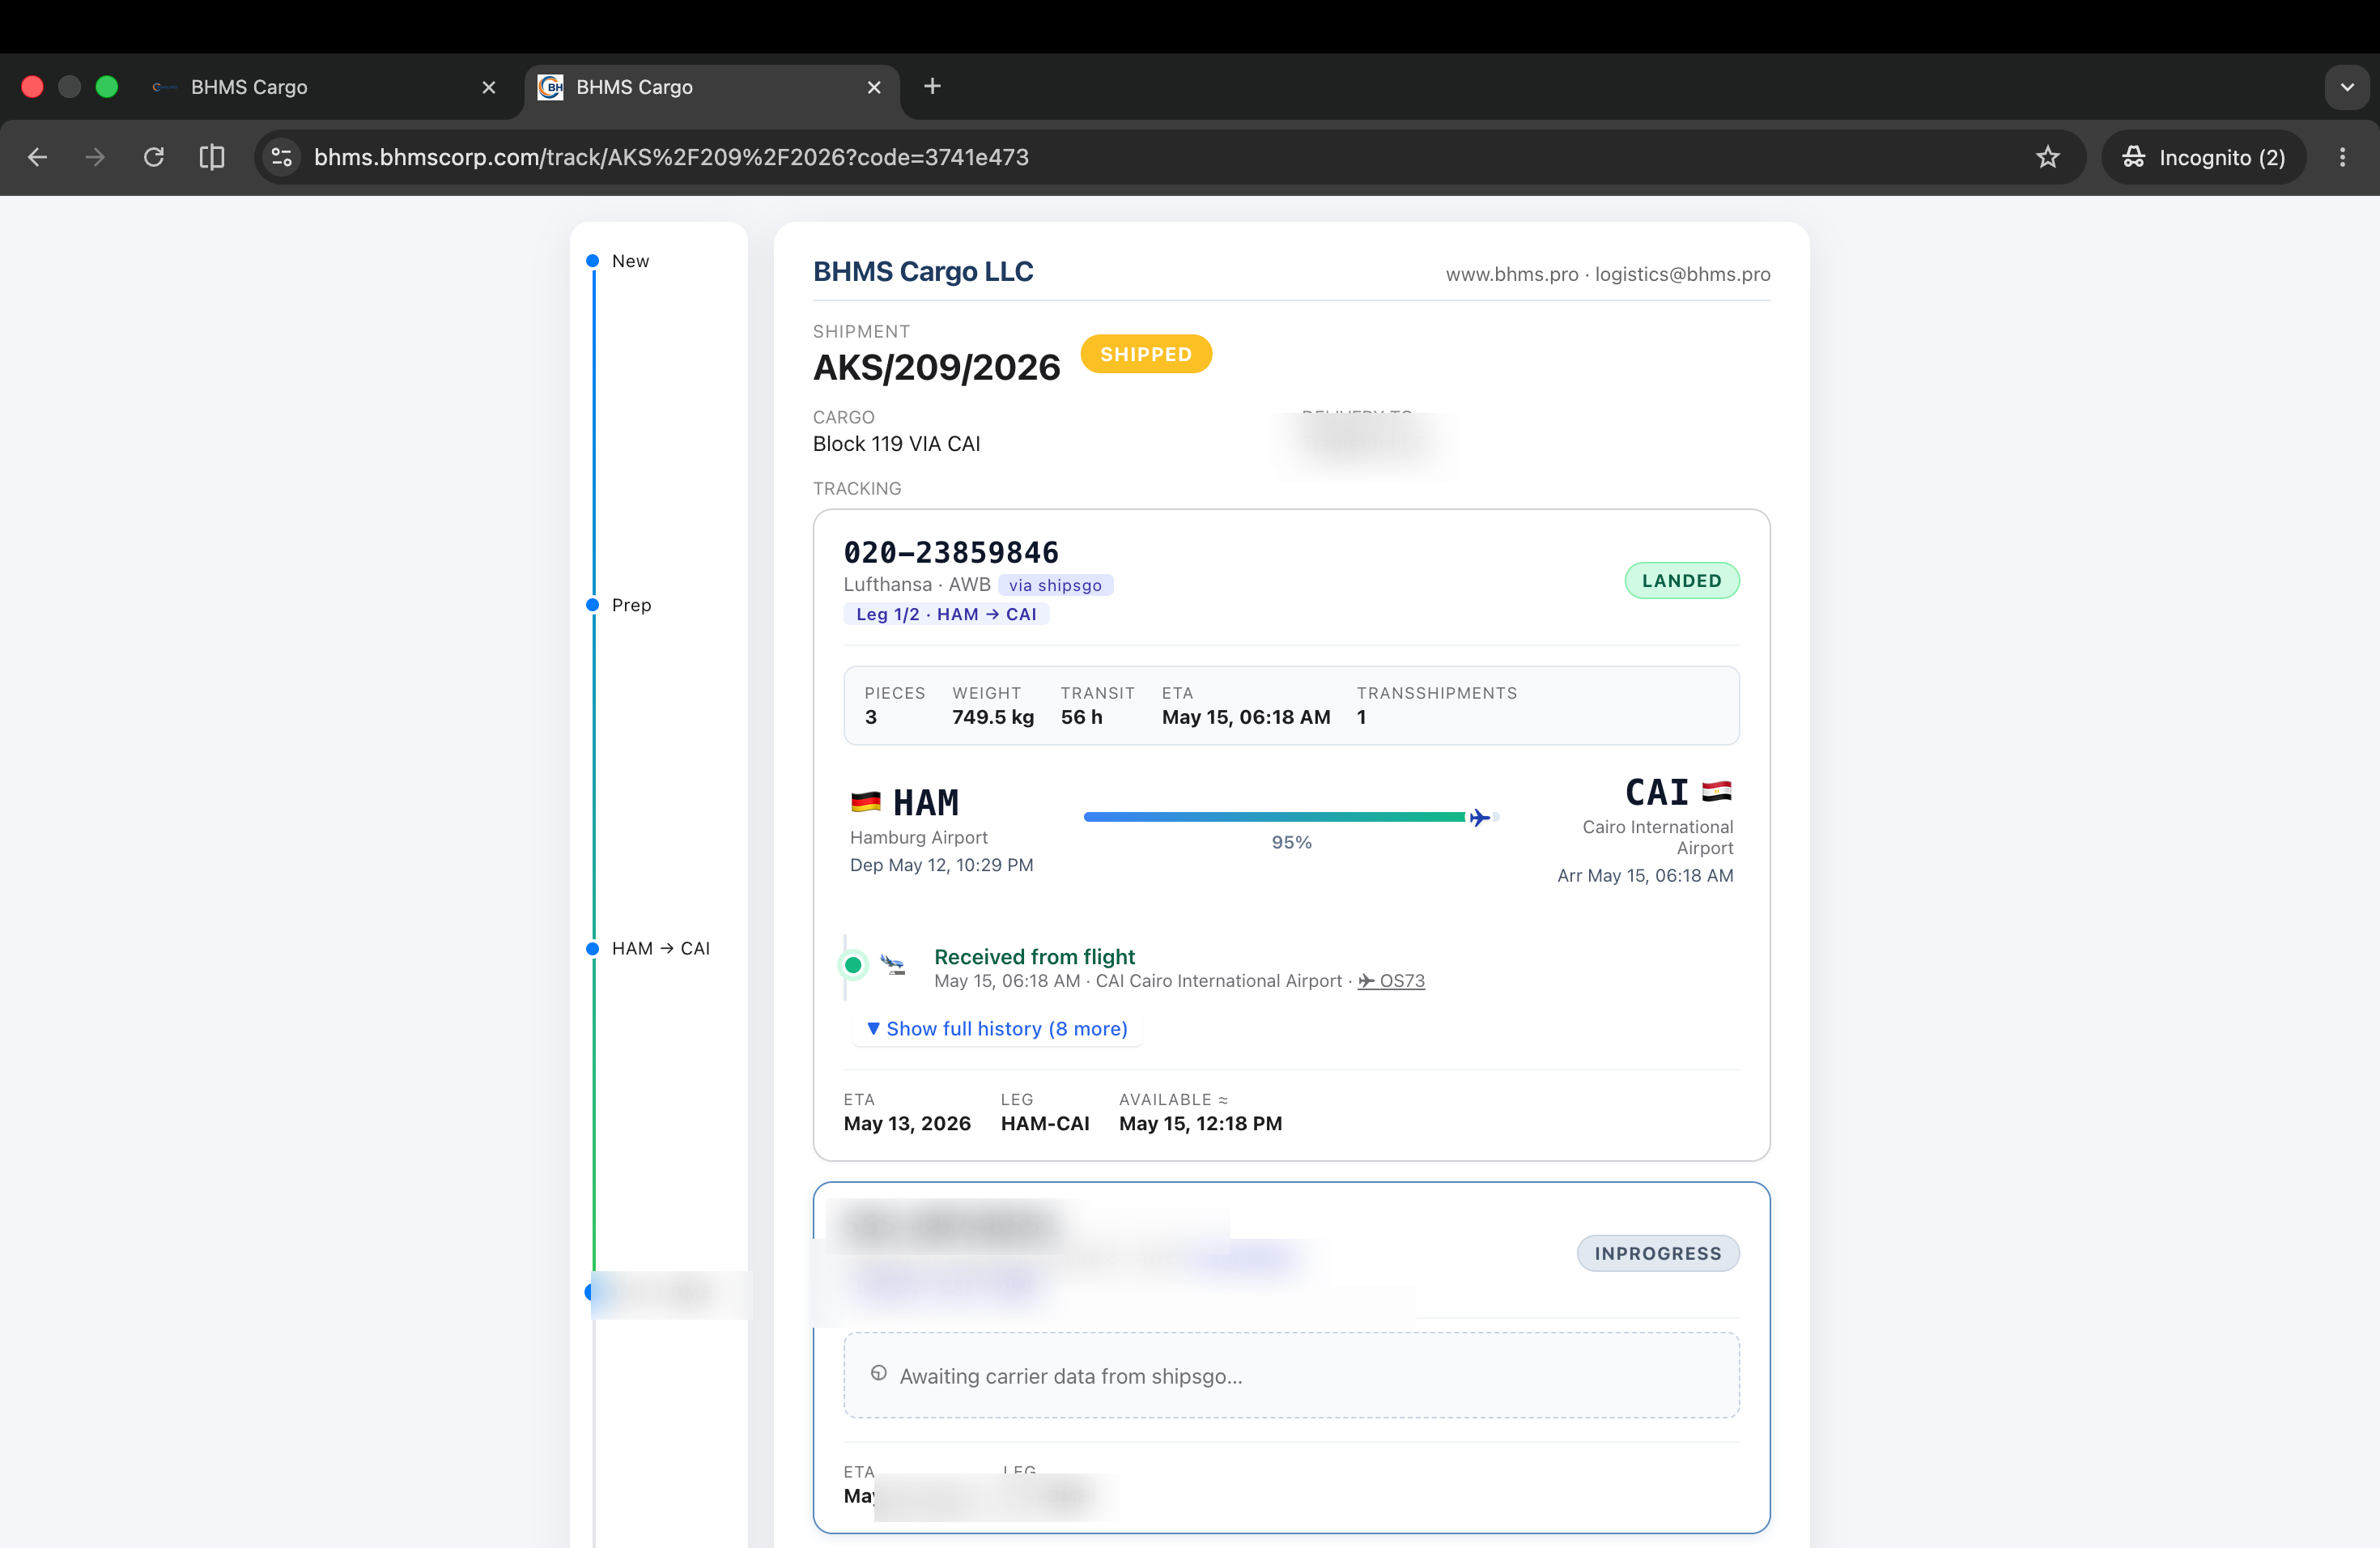This screenshot has width=2380, height=1548.
Task: Close the first BHMS Cargo tab
Action: 489,87
